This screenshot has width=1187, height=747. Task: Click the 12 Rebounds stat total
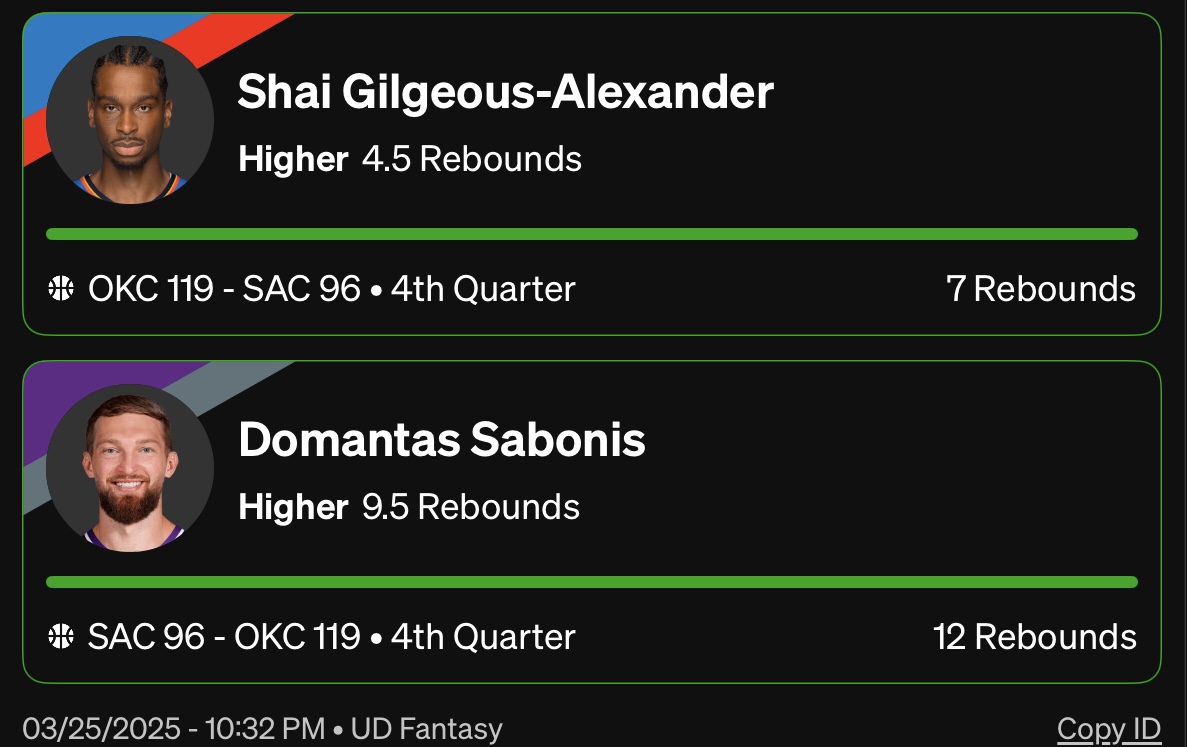(1034, 637)
